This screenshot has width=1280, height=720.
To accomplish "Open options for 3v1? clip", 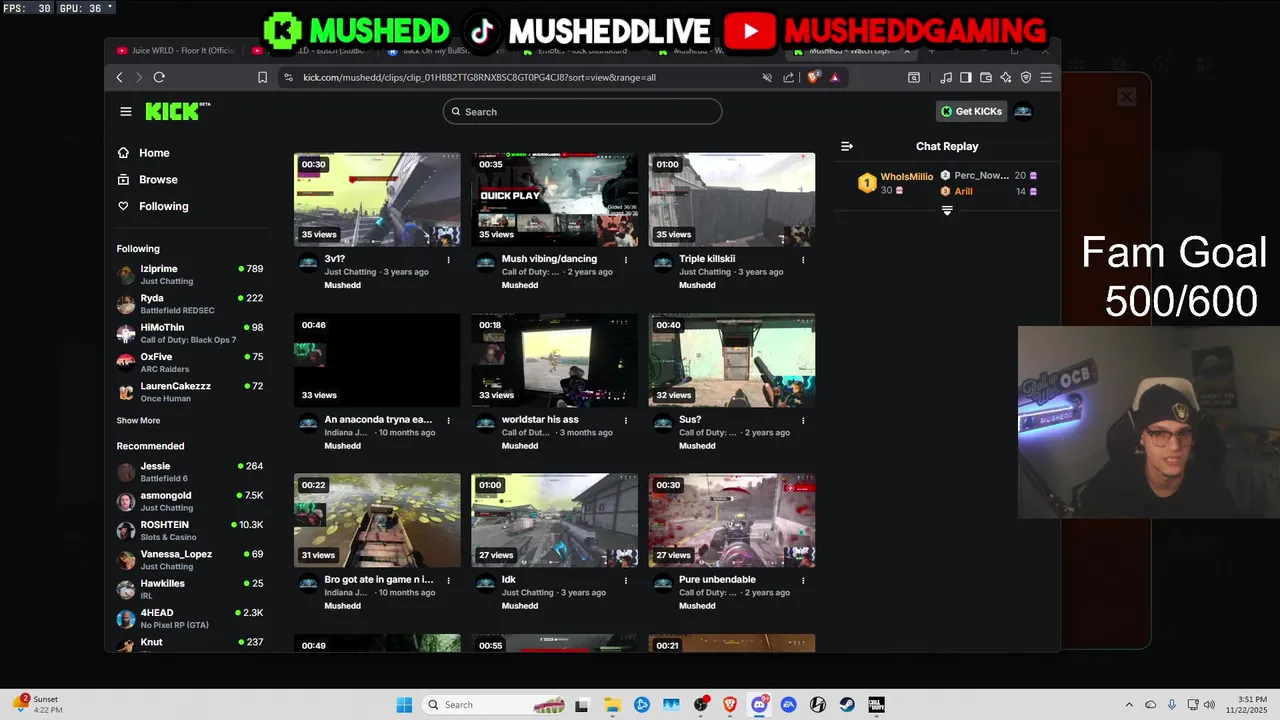I will [448, 260].
